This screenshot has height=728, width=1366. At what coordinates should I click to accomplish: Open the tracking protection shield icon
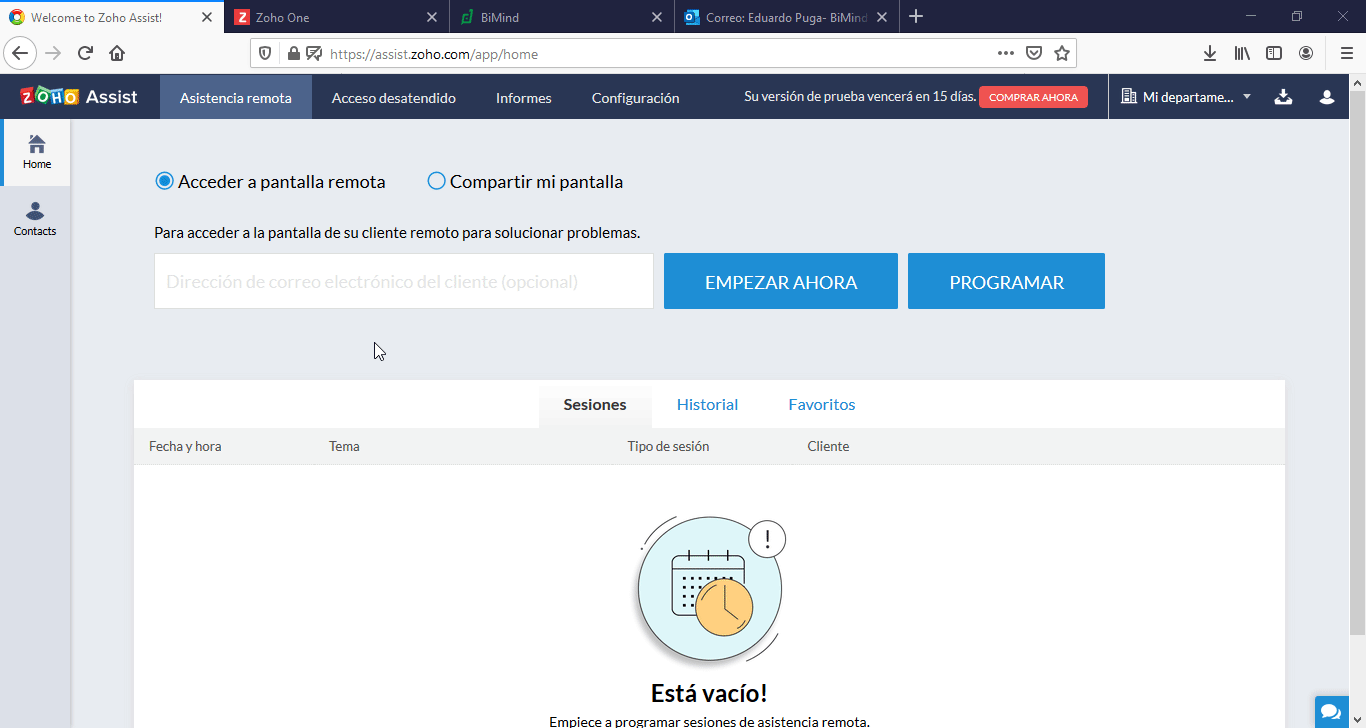(x=265, y=54)
